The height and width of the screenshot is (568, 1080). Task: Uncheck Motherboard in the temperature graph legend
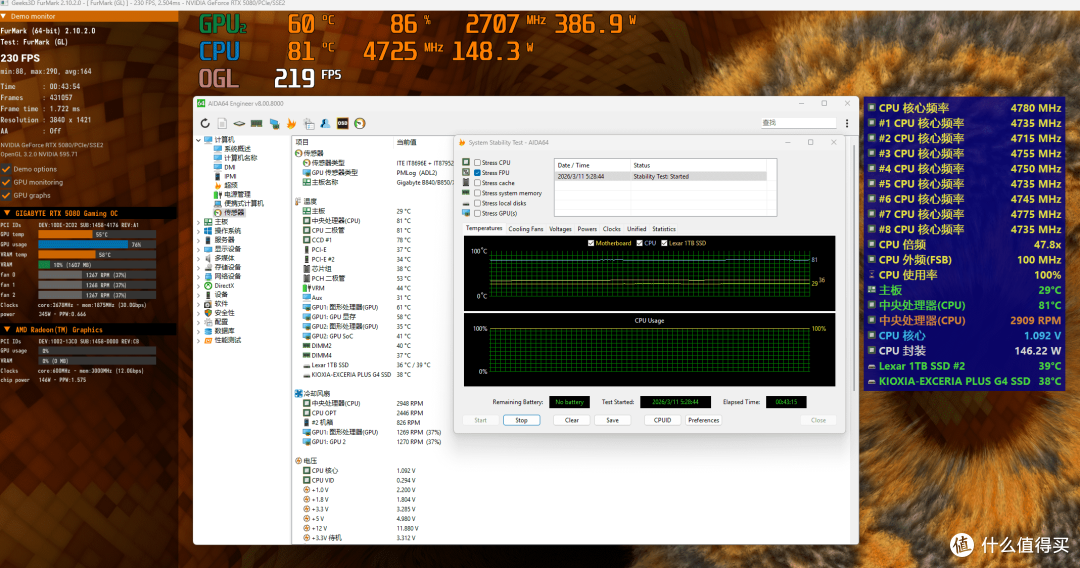point(591,243)
